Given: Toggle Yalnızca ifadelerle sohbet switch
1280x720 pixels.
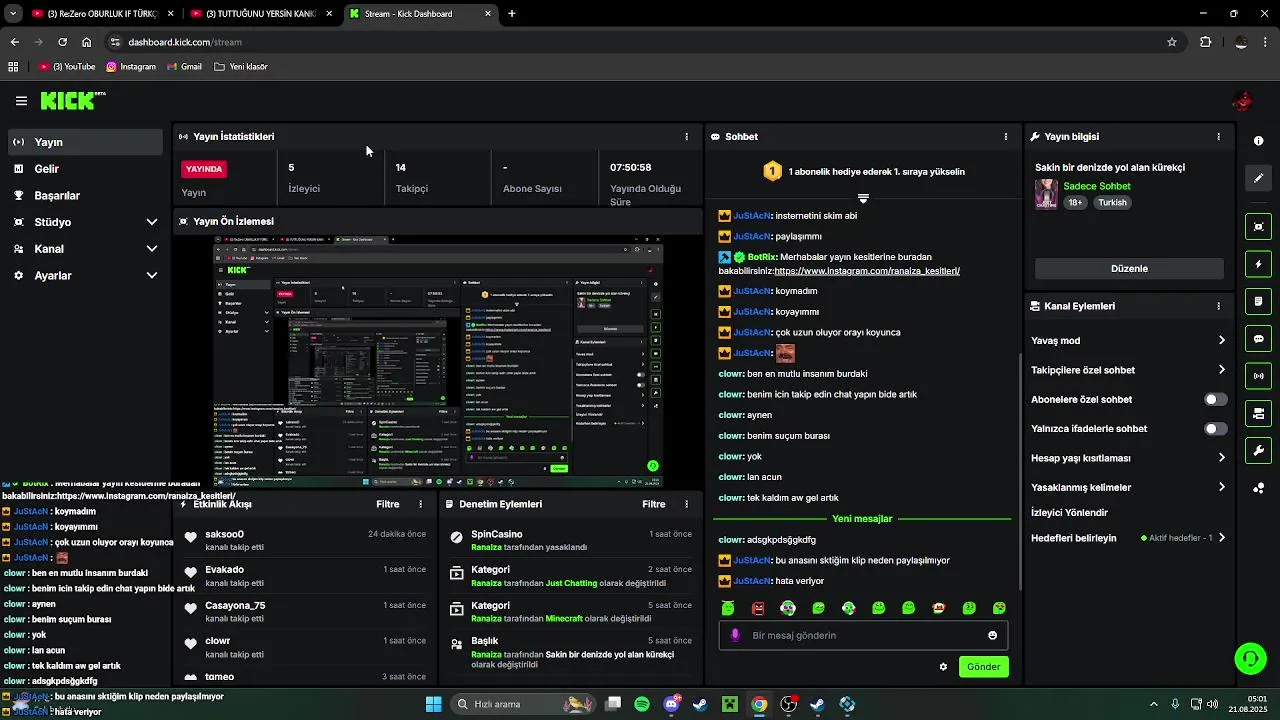Looking at the screenshot, I should click(1215, 429).
